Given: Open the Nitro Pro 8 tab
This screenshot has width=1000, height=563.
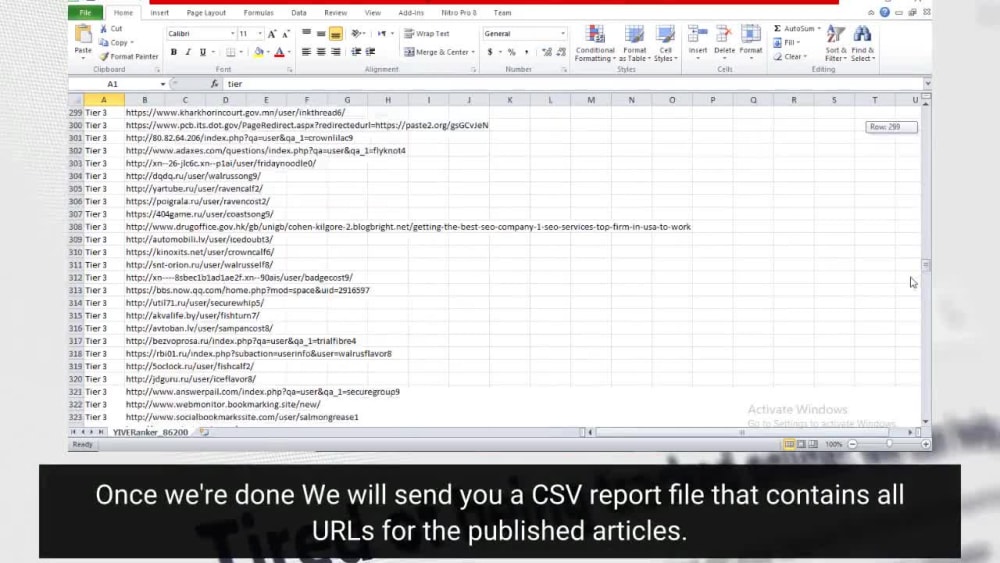Looking at the screenshot, I should (459, 13).
